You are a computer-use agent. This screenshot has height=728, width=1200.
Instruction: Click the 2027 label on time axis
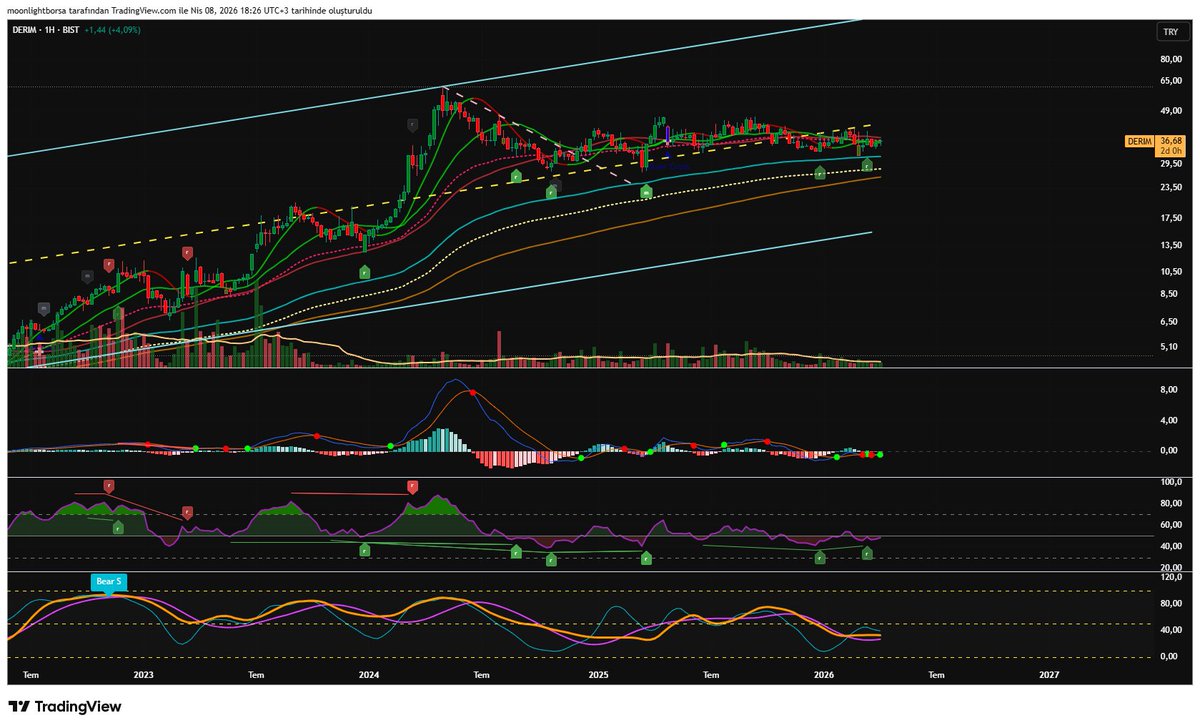click(1049, 675)
